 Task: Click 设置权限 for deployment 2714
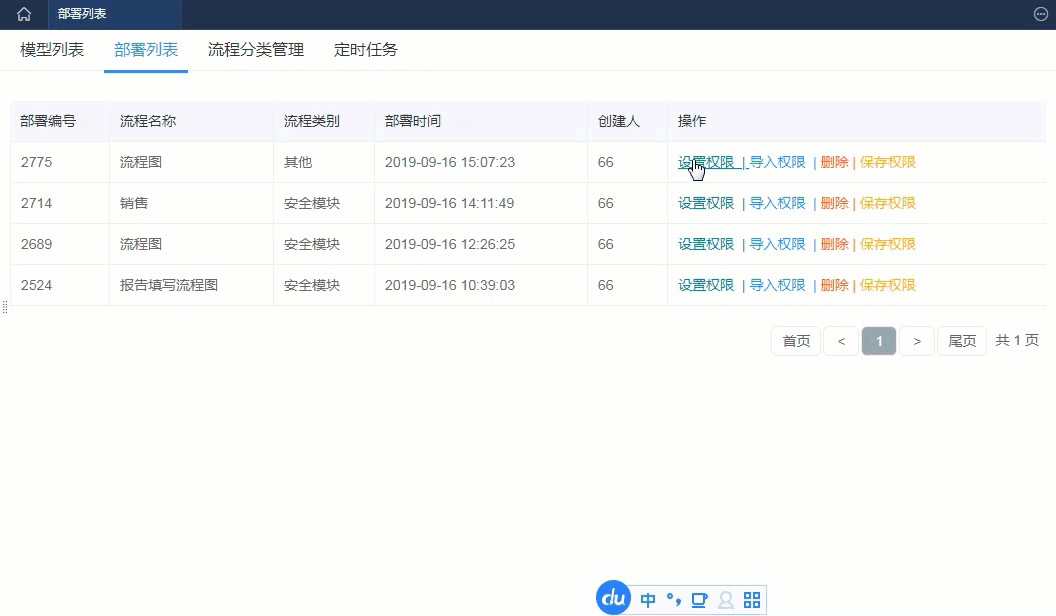click(706, 203)
